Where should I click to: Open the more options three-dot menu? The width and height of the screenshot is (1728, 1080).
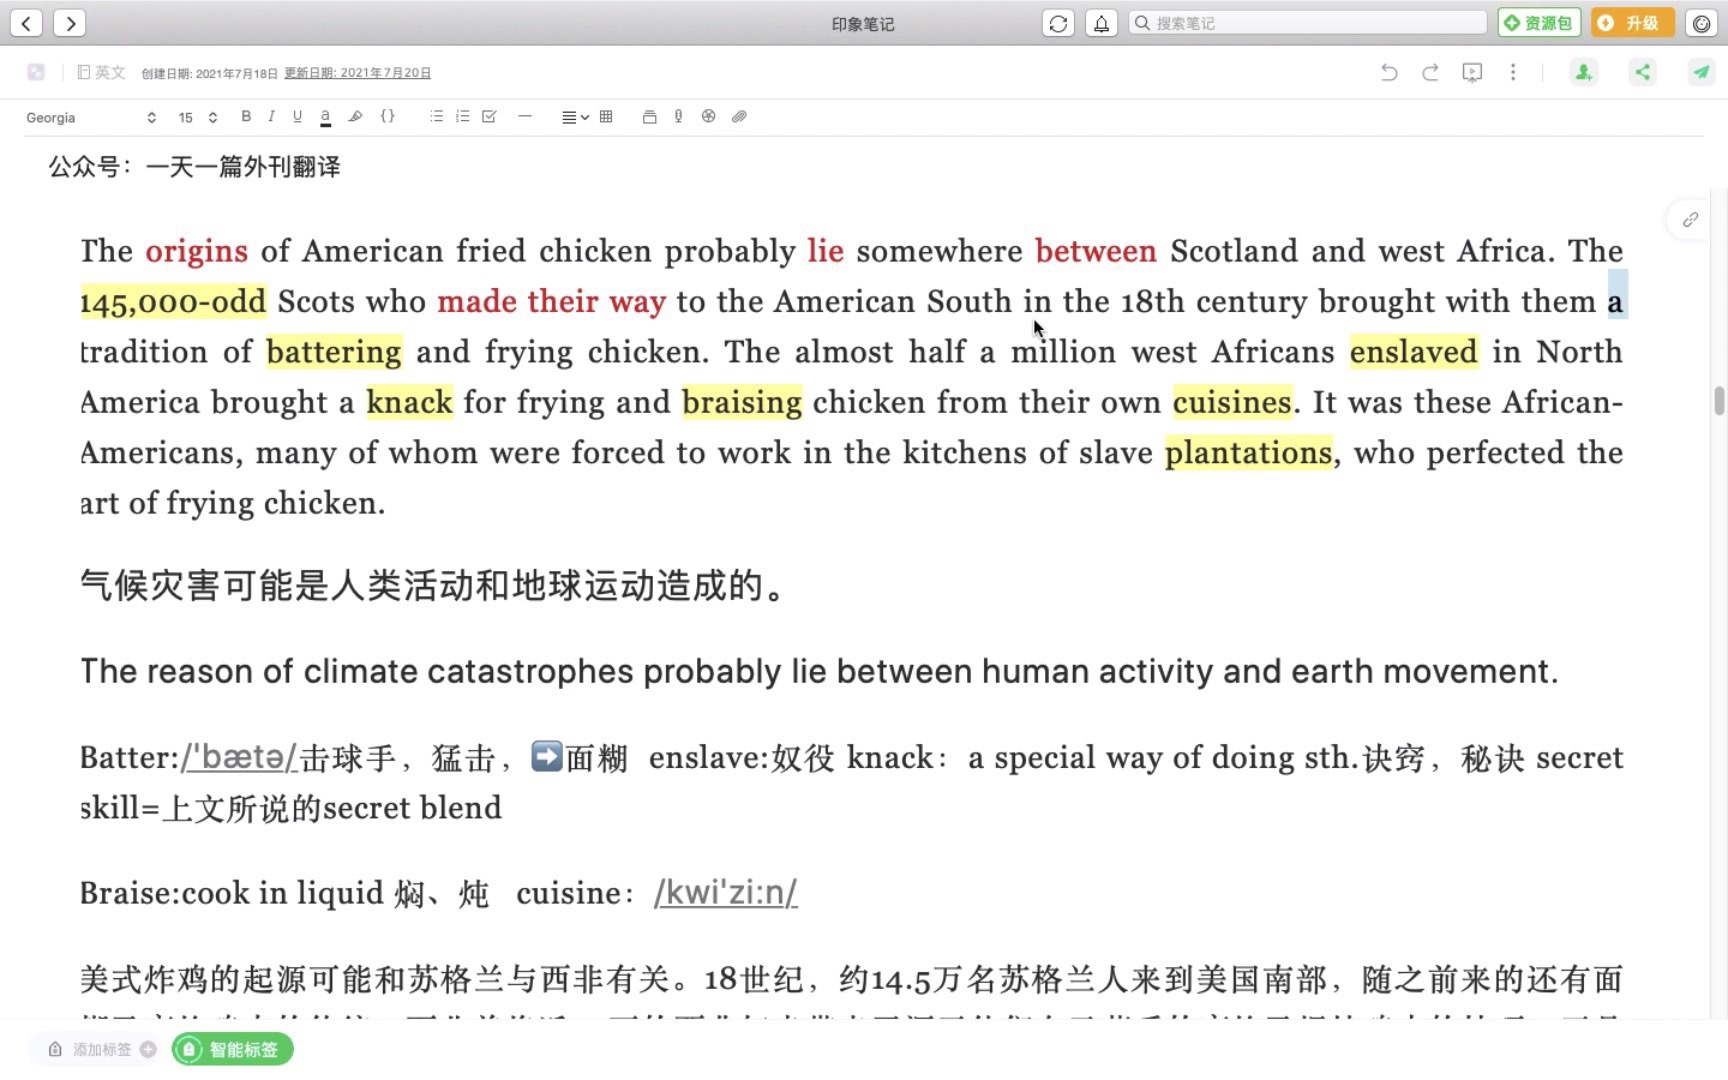(x=1513, y=72)
